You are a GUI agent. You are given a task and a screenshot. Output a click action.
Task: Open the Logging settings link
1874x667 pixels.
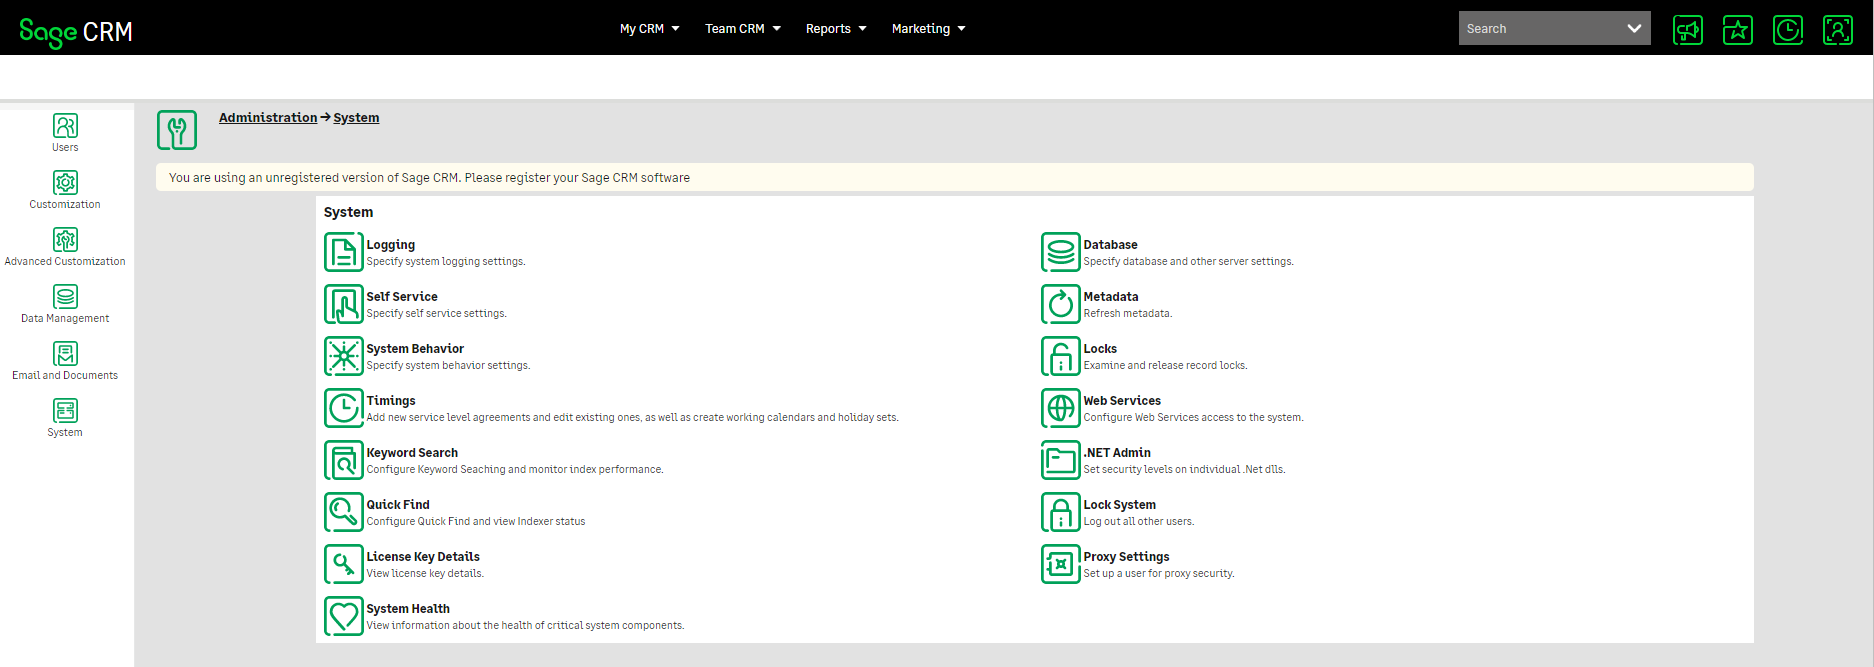(390, 245)
